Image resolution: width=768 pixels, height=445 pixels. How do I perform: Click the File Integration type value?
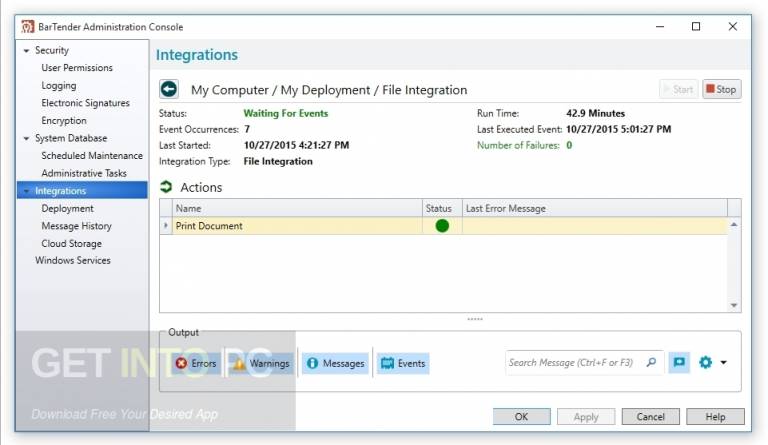click(278, 161)
